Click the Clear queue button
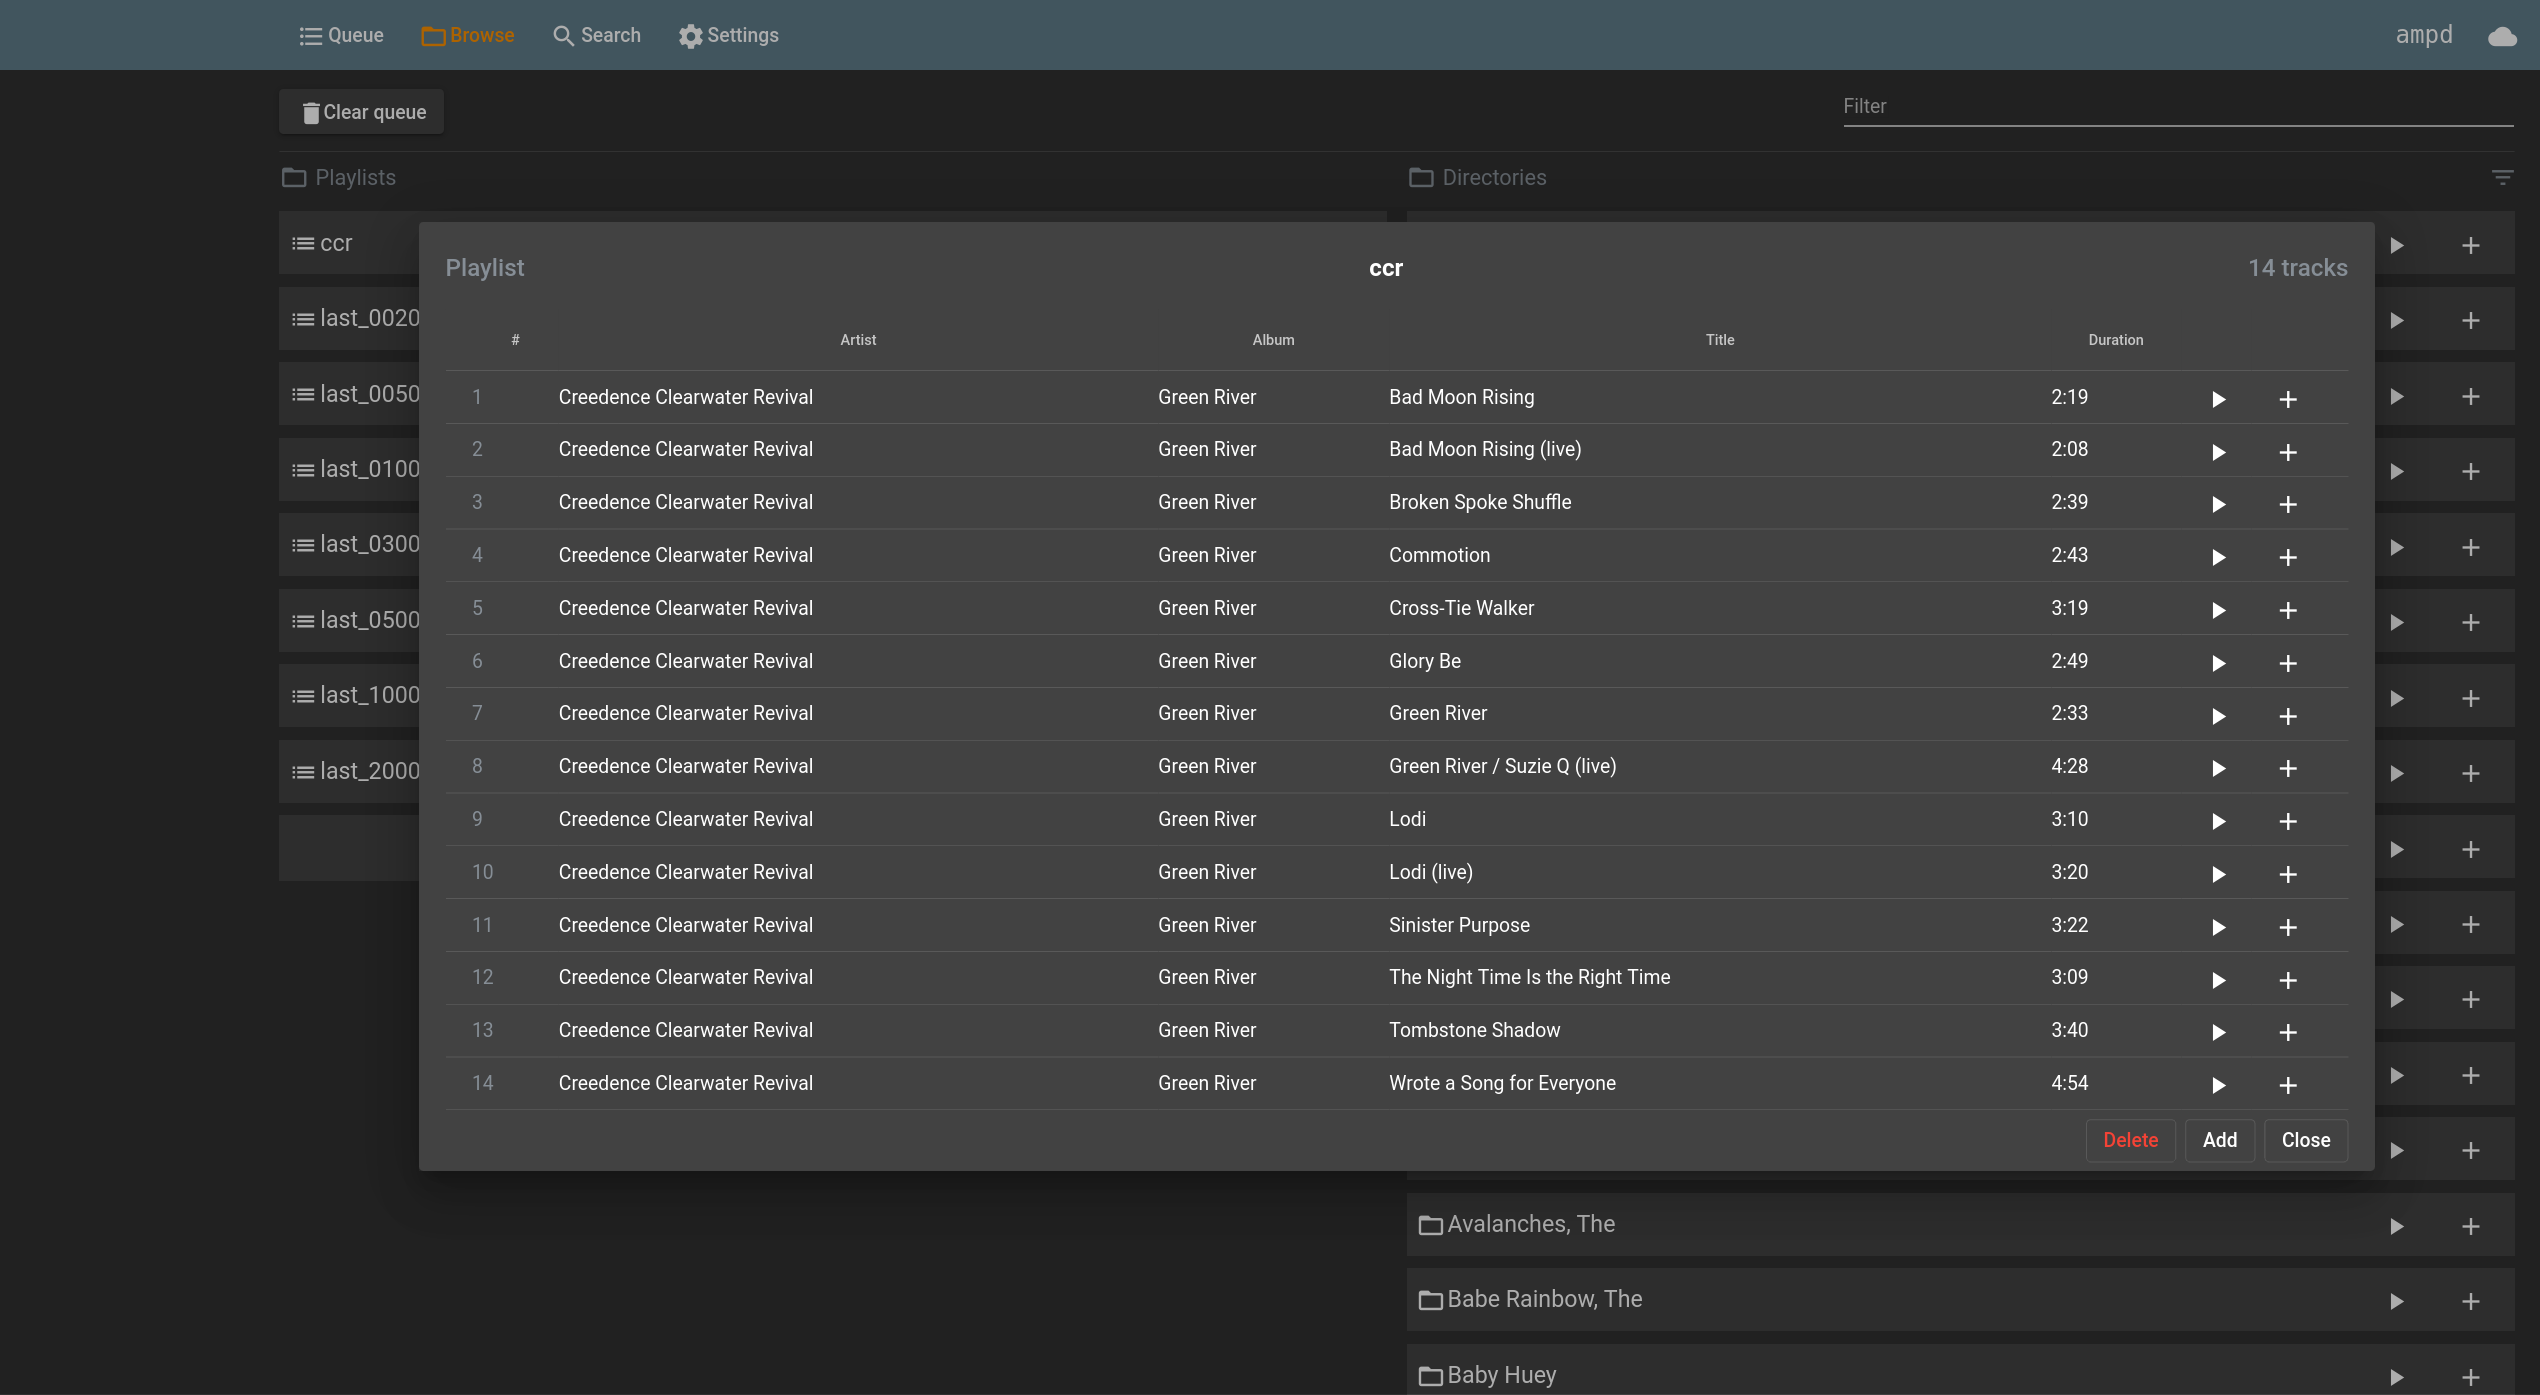The image size is (2540, 1395). [362, 112]
